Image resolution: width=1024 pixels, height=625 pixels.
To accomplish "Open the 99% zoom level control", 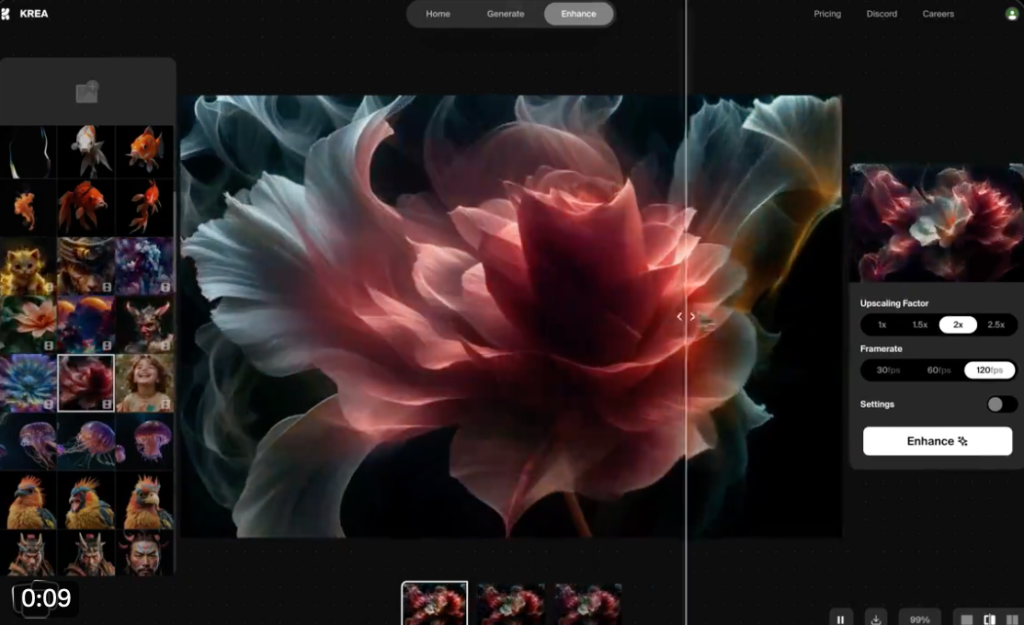I will pyautogui.click(x=920, y=620).
